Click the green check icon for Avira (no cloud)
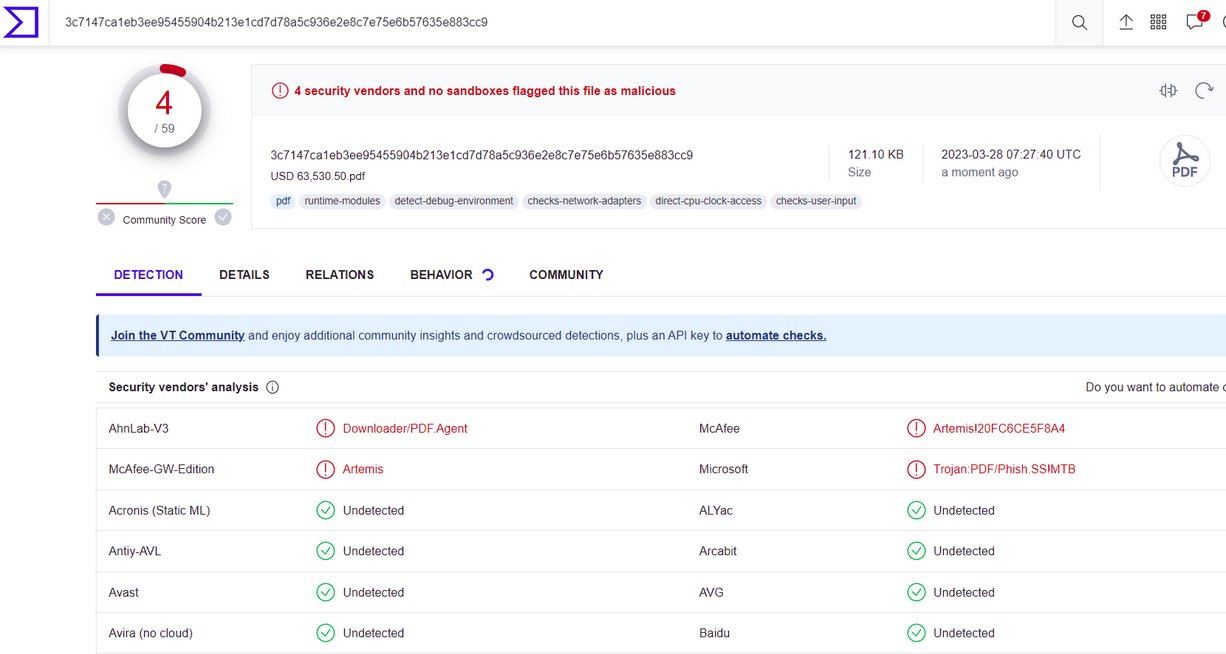The image size is (1226, 654). (x=325, y=633)
